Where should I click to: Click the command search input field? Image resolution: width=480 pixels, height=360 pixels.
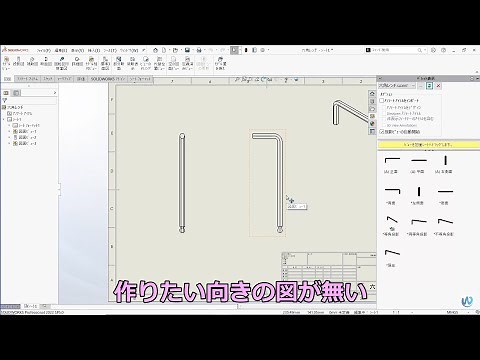pos(393,50)
